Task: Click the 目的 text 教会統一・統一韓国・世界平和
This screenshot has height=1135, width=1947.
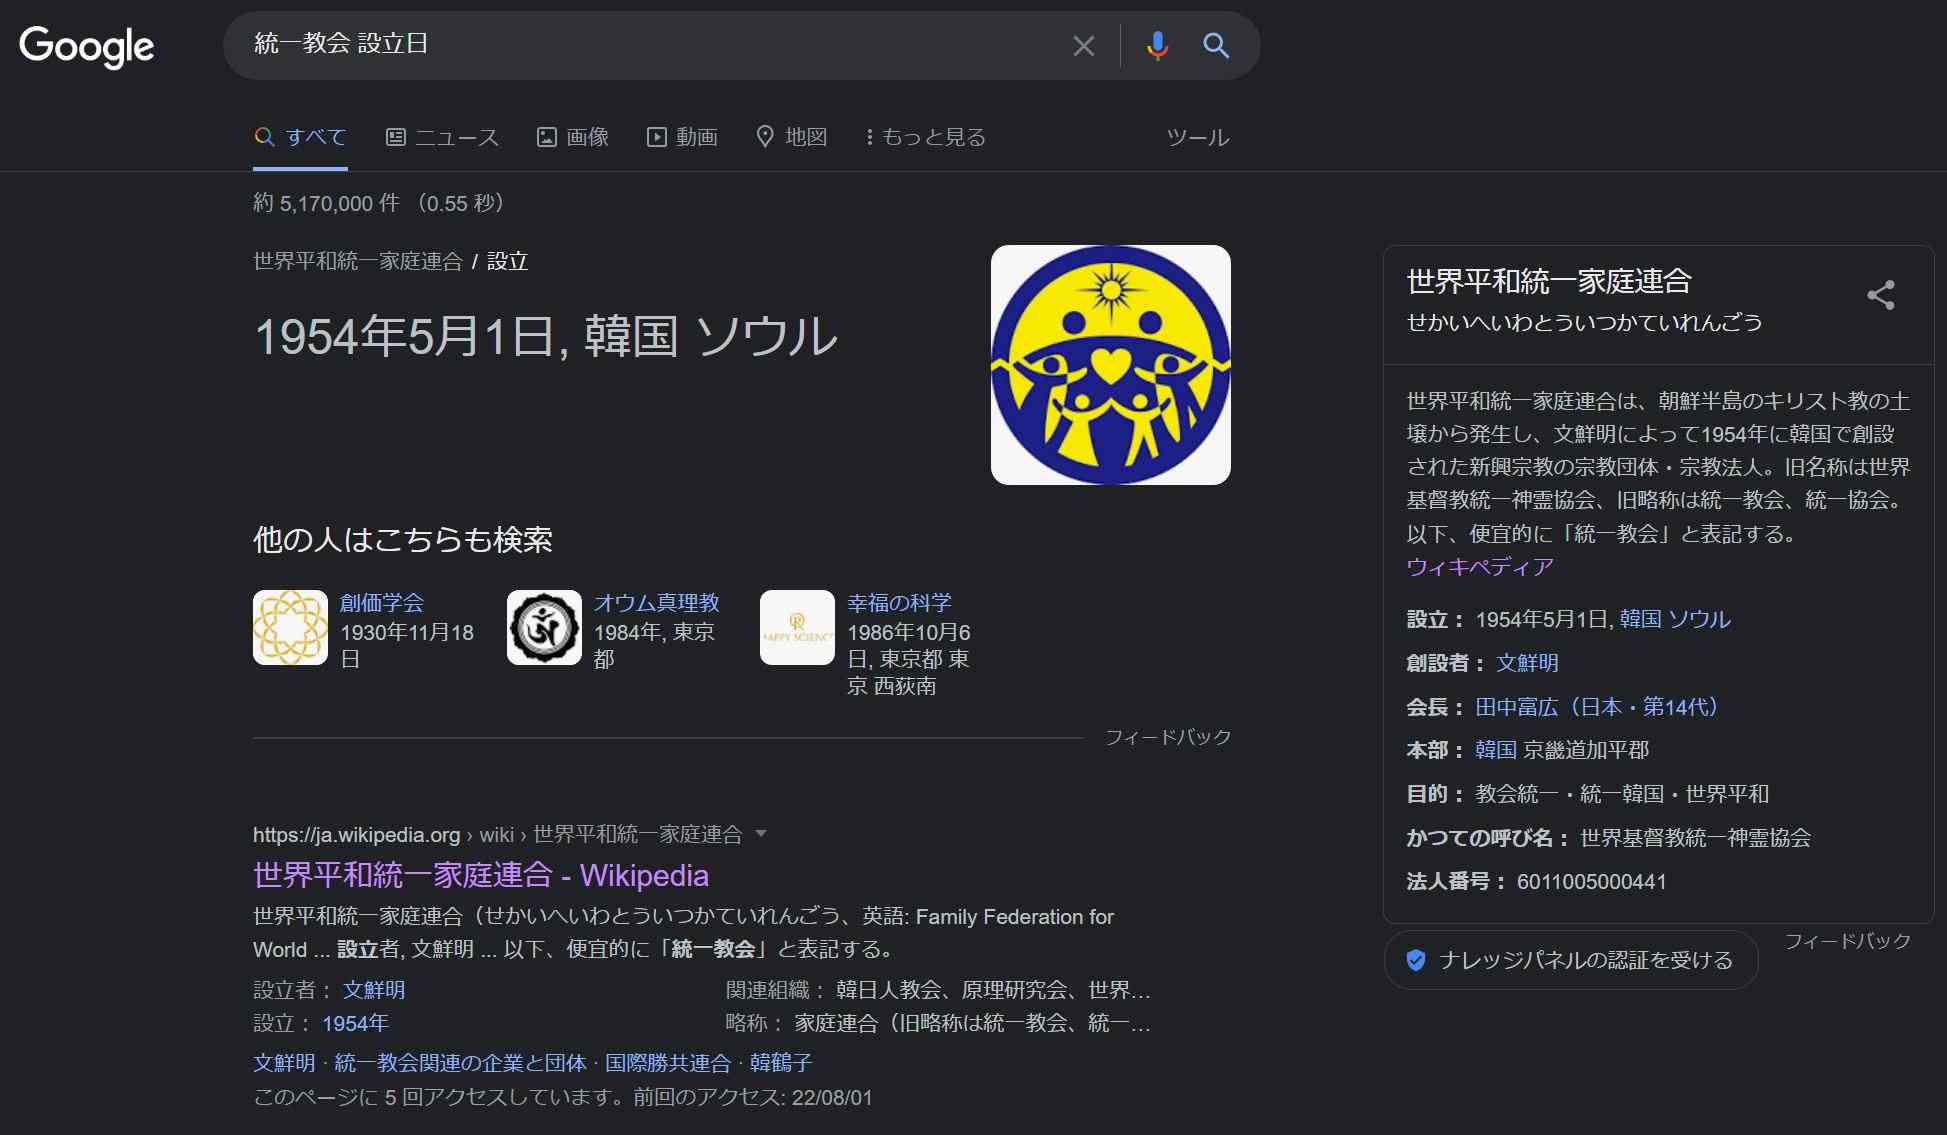Action: [x=1622, y=794]
